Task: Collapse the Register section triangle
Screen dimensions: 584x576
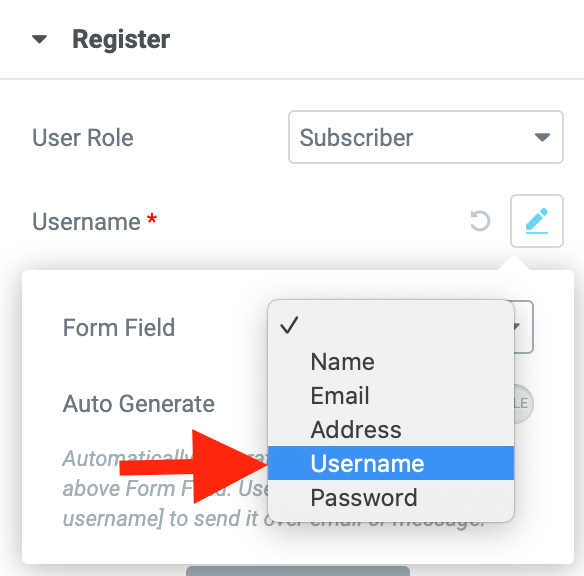Action: 39,39
